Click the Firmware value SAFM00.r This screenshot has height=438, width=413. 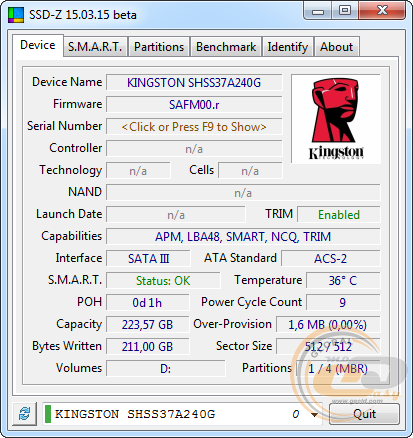[194, 105]
